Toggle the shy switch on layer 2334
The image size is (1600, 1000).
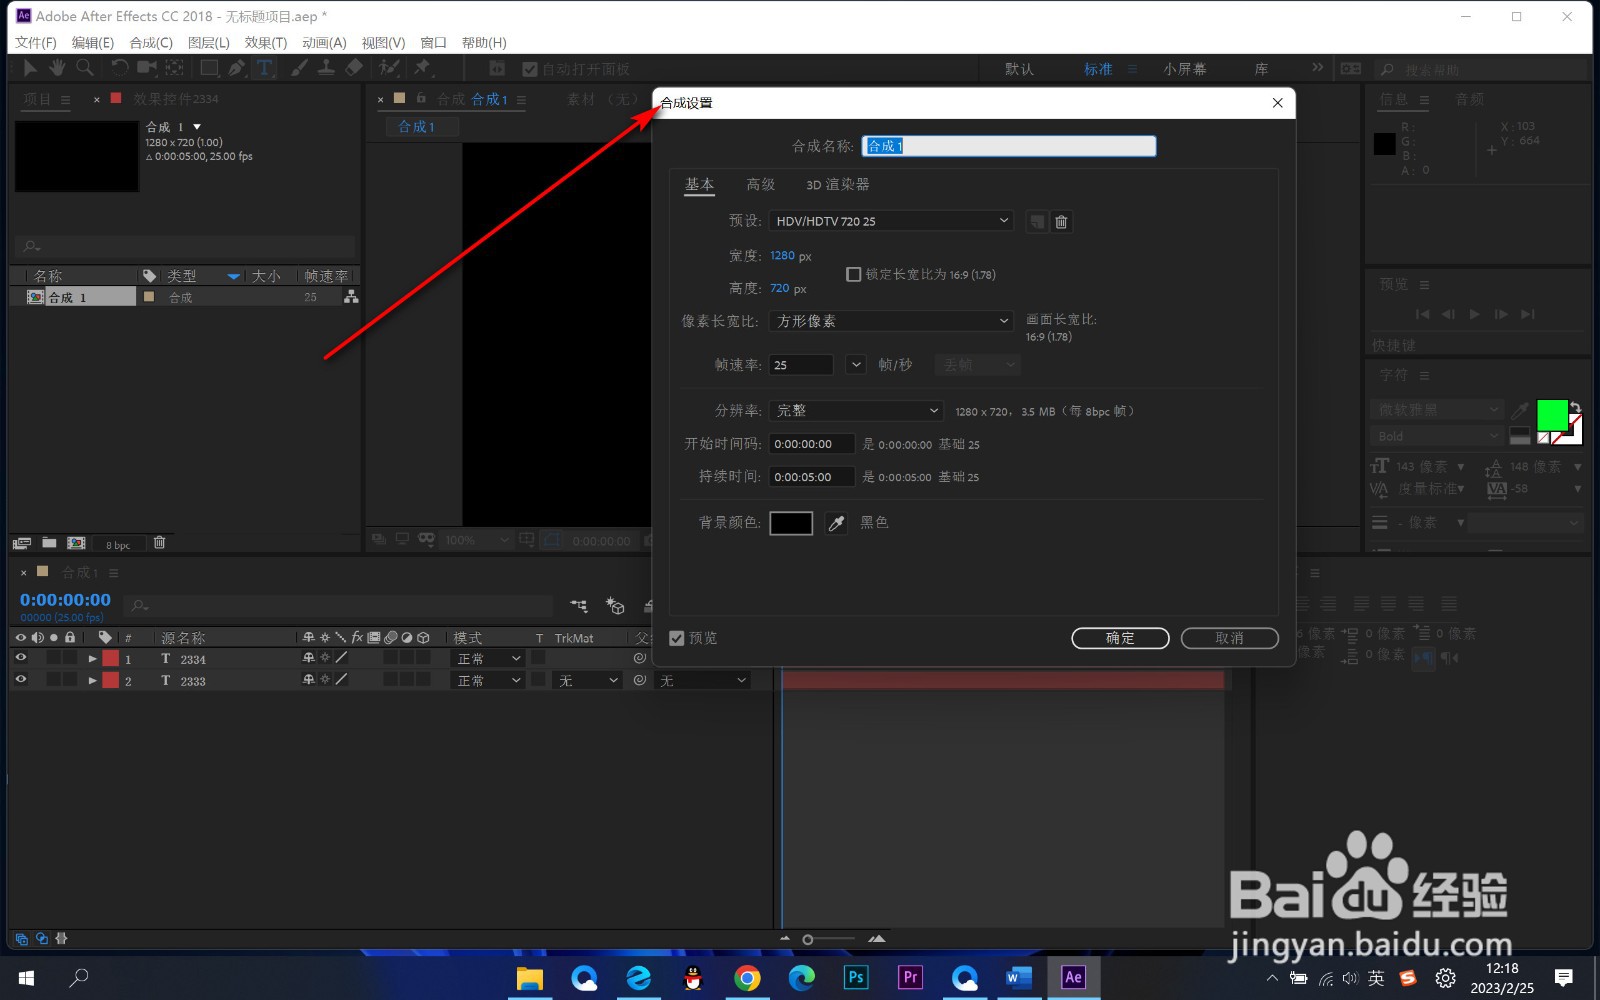click(309, 658)
